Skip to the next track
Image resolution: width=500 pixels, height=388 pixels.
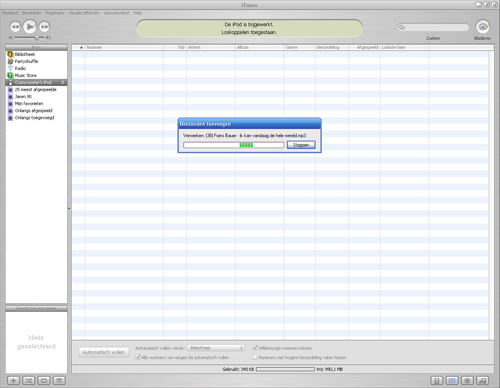point(45,27)
